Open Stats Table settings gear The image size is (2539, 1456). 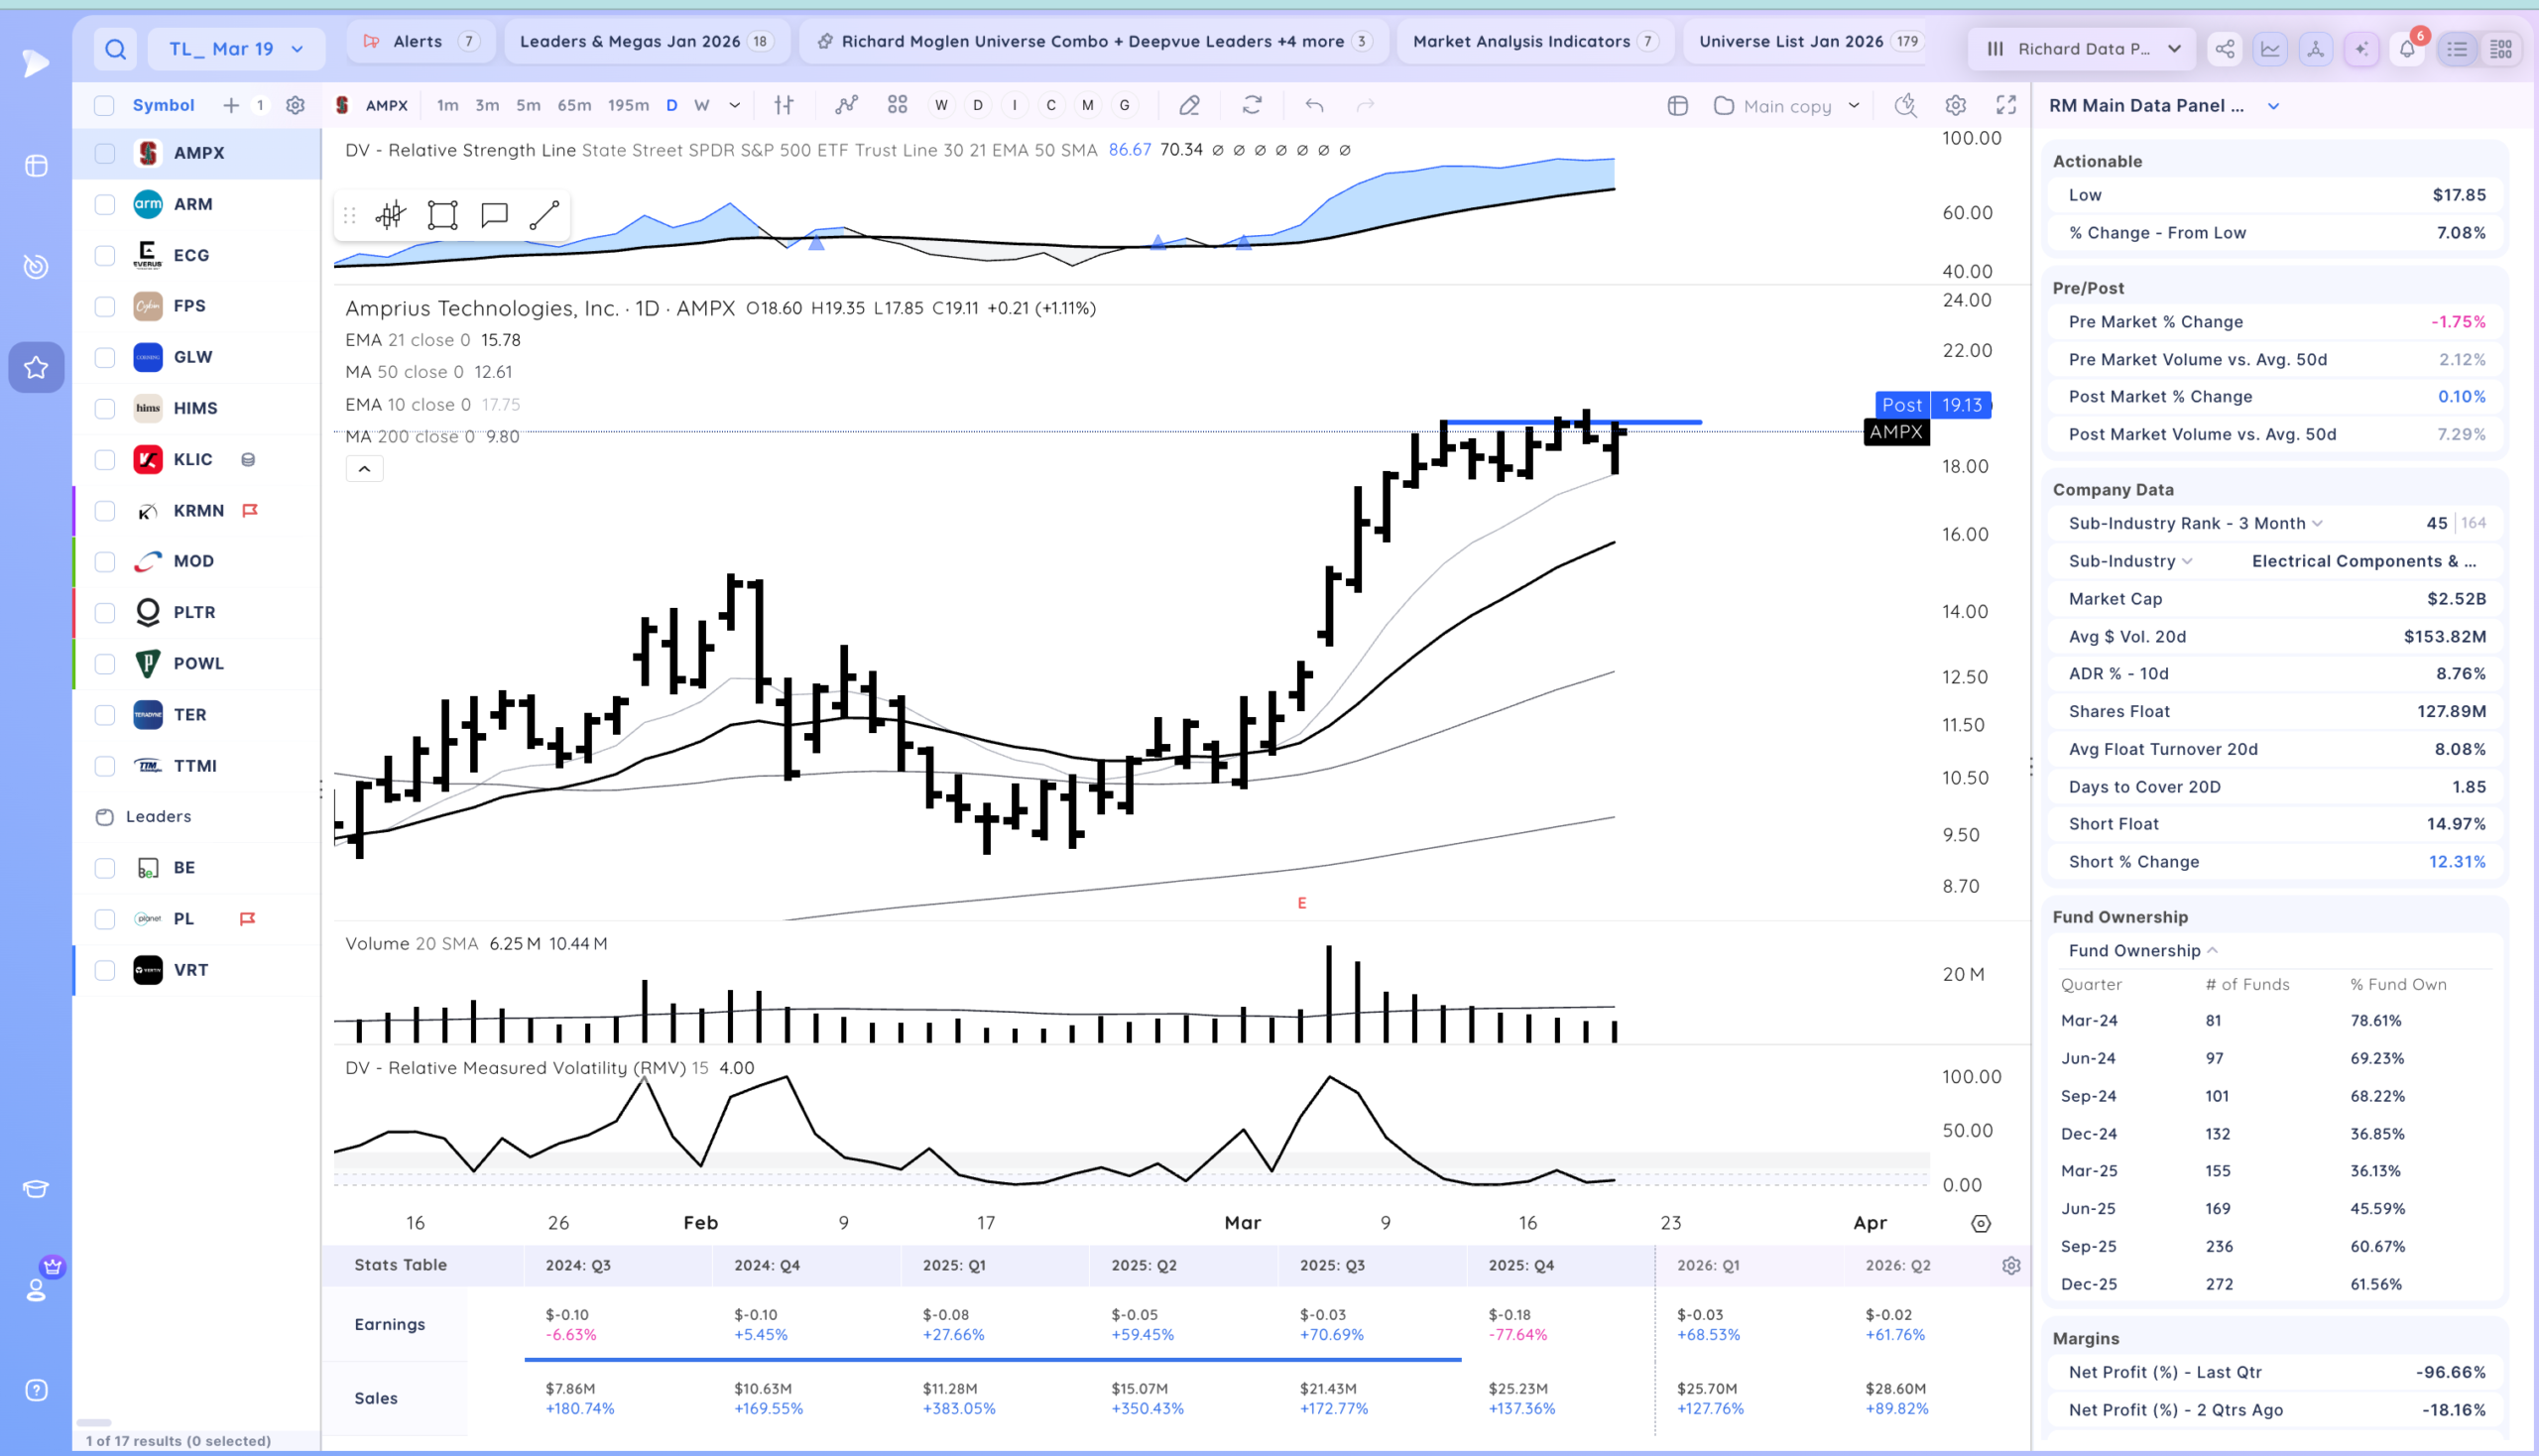click(x=2011, y=1265)
